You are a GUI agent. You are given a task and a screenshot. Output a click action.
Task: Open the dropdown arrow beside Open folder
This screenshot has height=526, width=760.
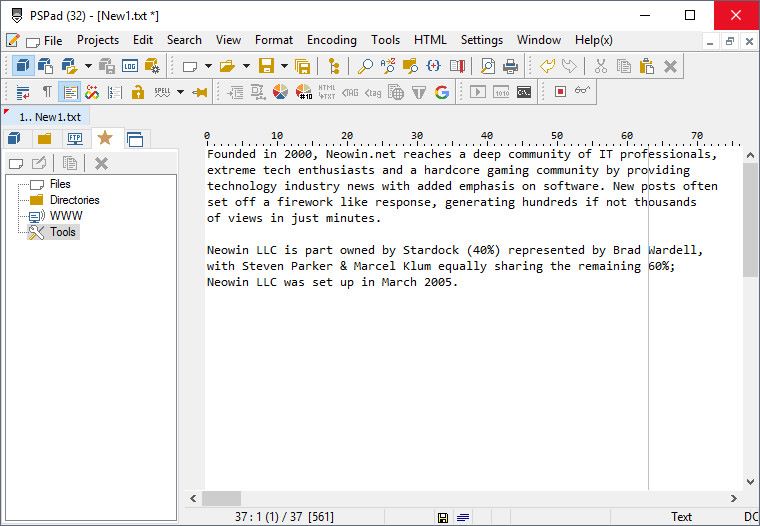pyautogui.click(x=246, y=66)
